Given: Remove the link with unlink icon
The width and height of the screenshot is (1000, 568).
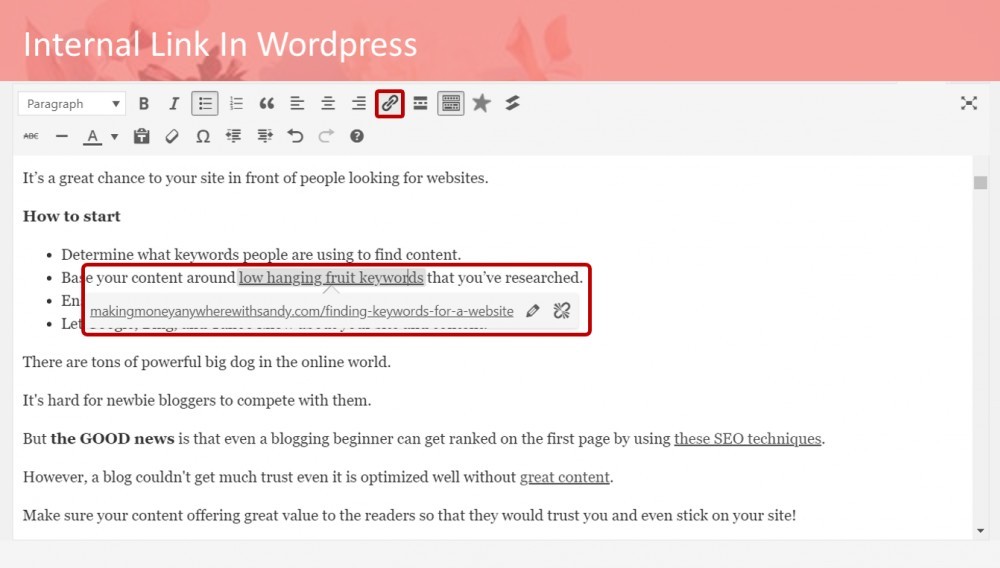Looking at the screenshot, I should point(562,310).
